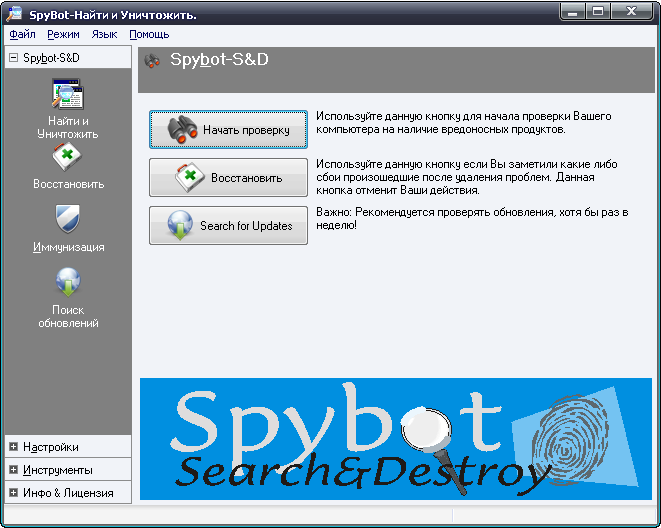Click the globe icon on Search for Updates

tap(180, 225)
